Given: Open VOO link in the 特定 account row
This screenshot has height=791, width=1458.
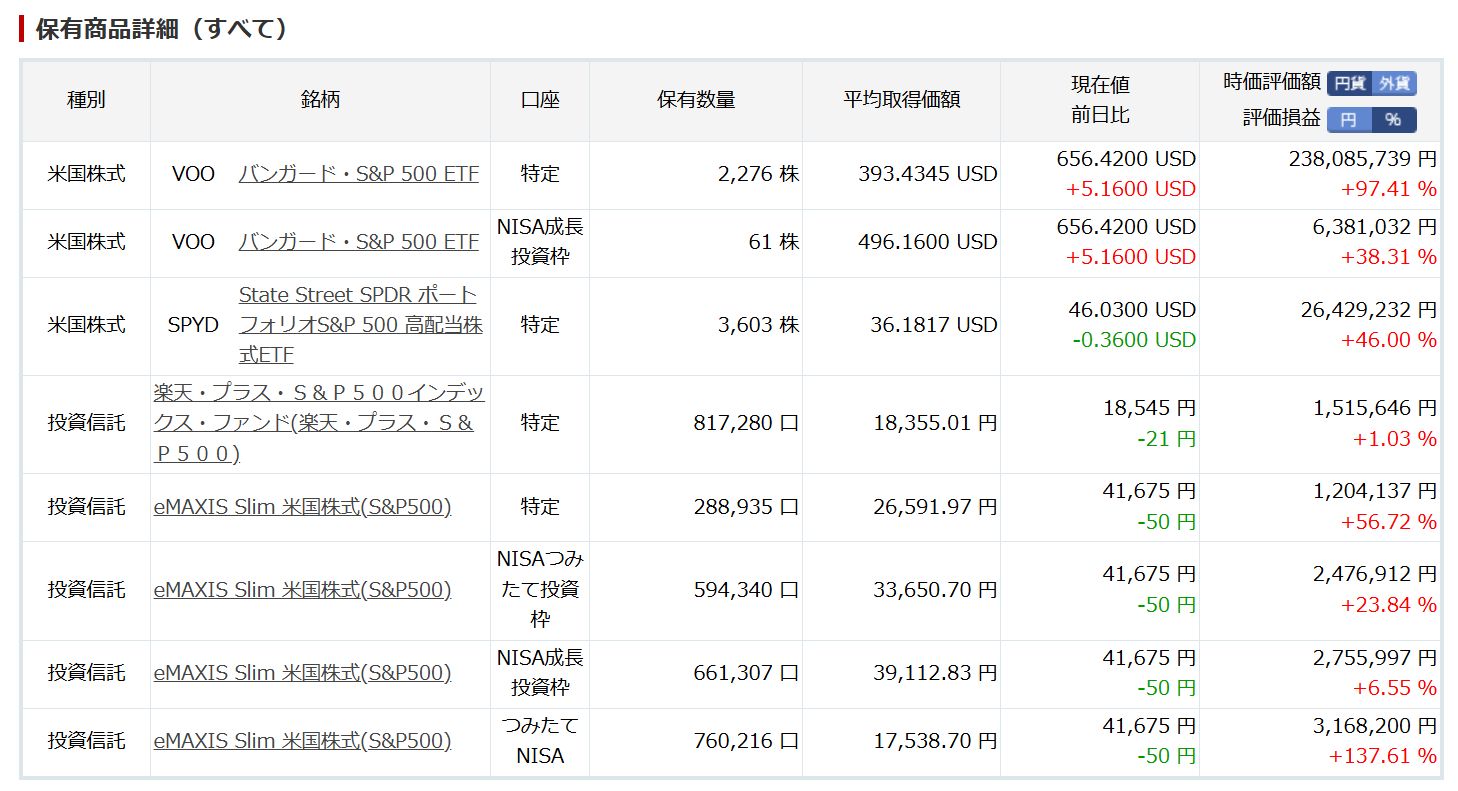Looking at the screenshot, I should (358, 174).
